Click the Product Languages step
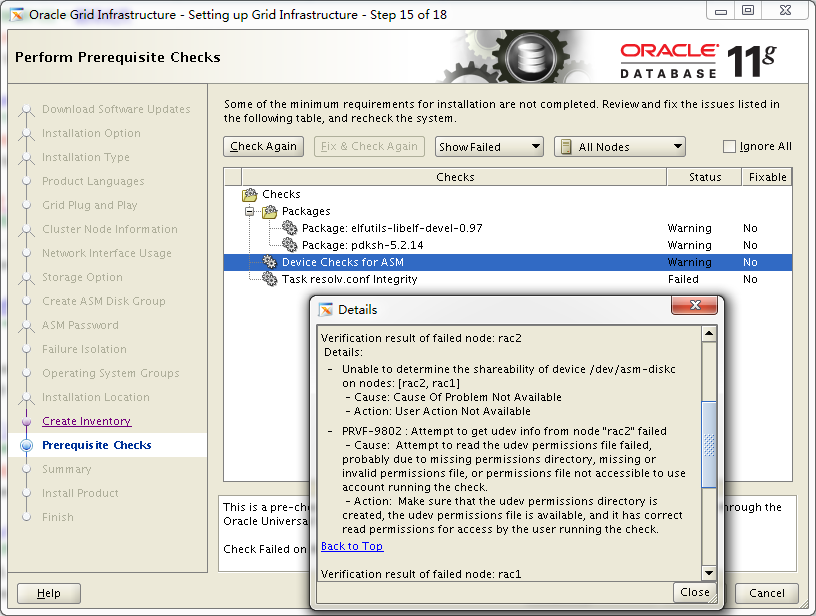 (x=93, y=181)
